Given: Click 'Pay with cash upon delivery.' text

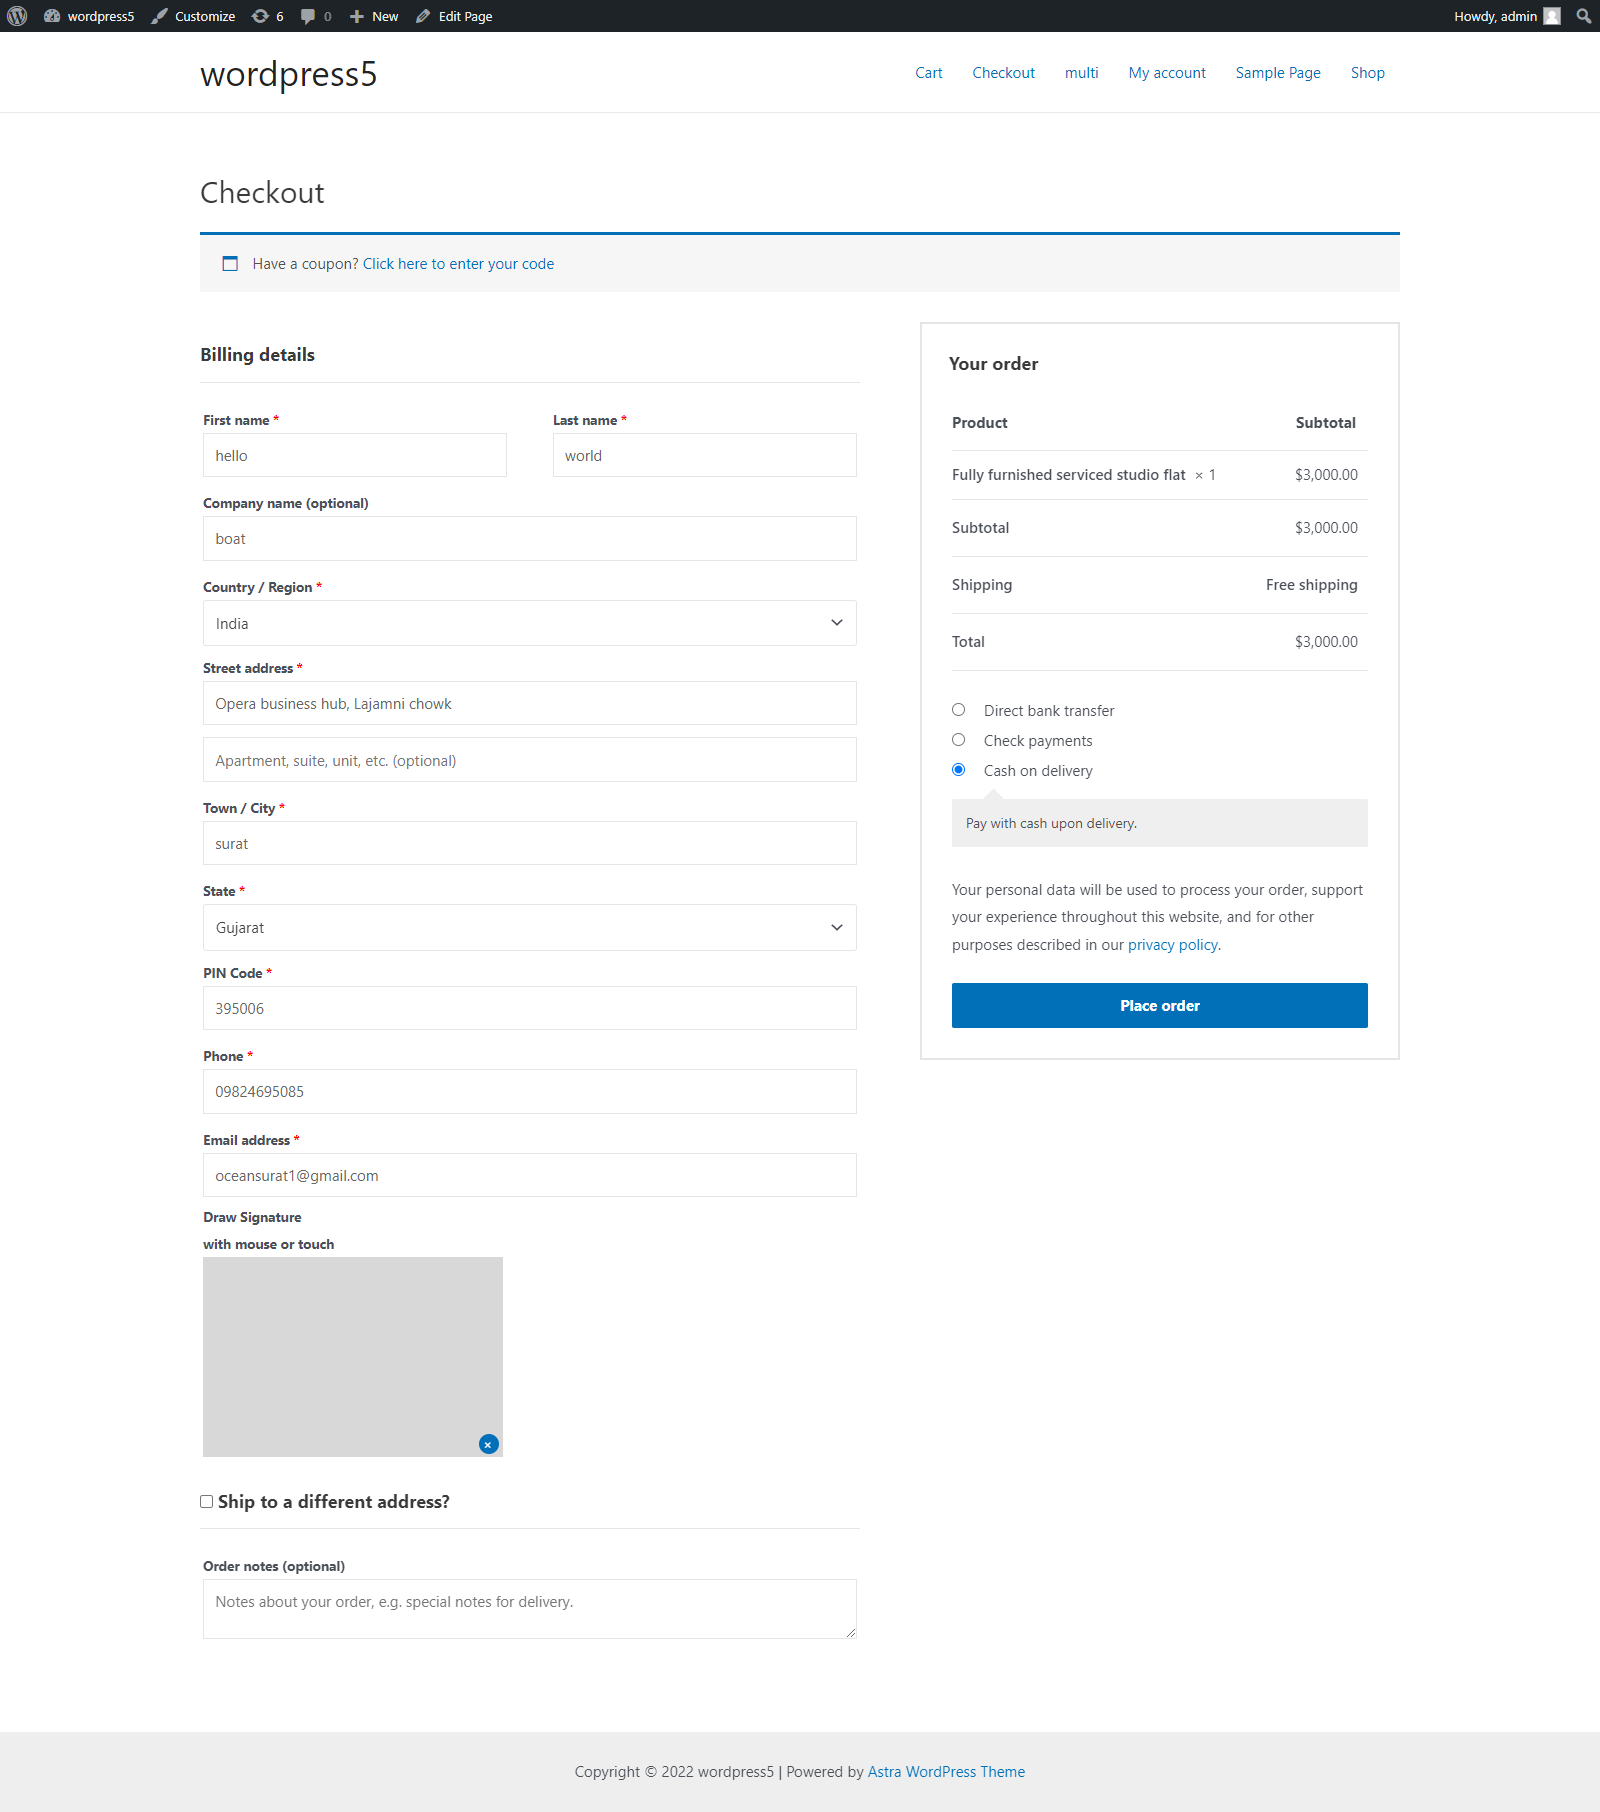Looking at the screenshot, I should 1052,823.
